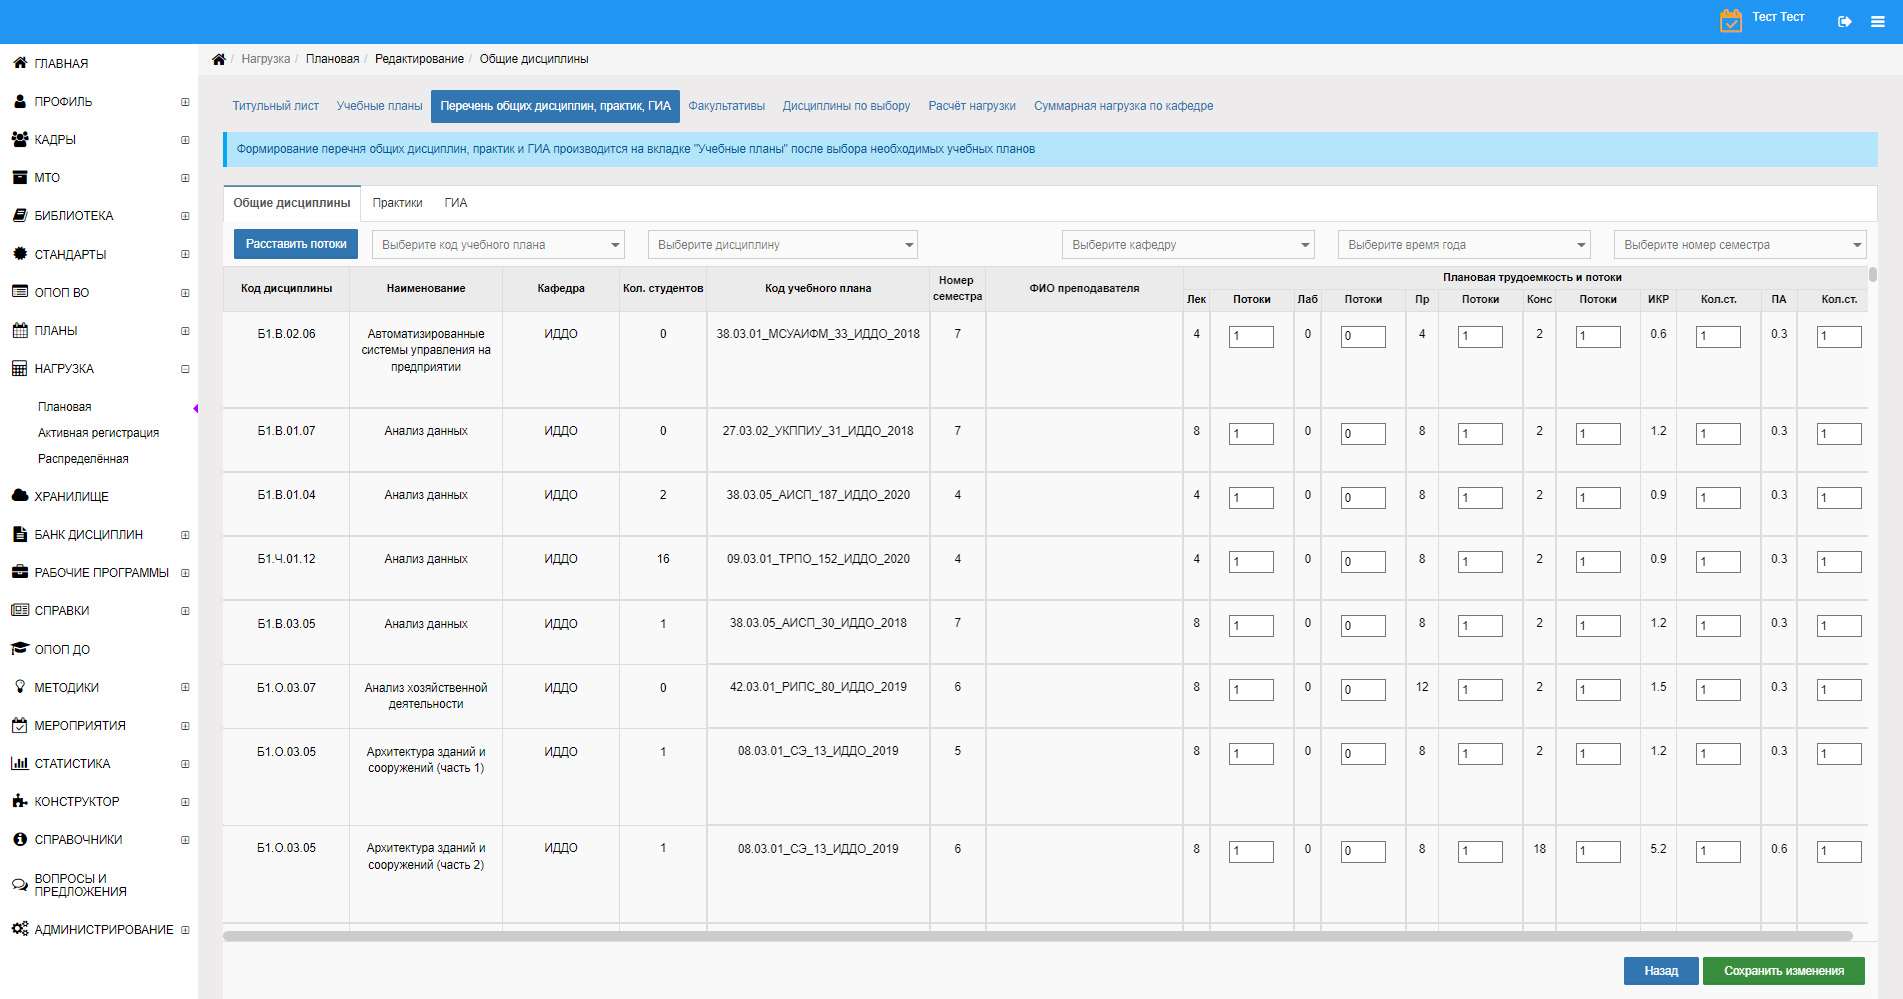Click the ПЛАНЫ calendar sidebar icon
This screenshot has height=999, width=1903.
(x=20, y=330)
